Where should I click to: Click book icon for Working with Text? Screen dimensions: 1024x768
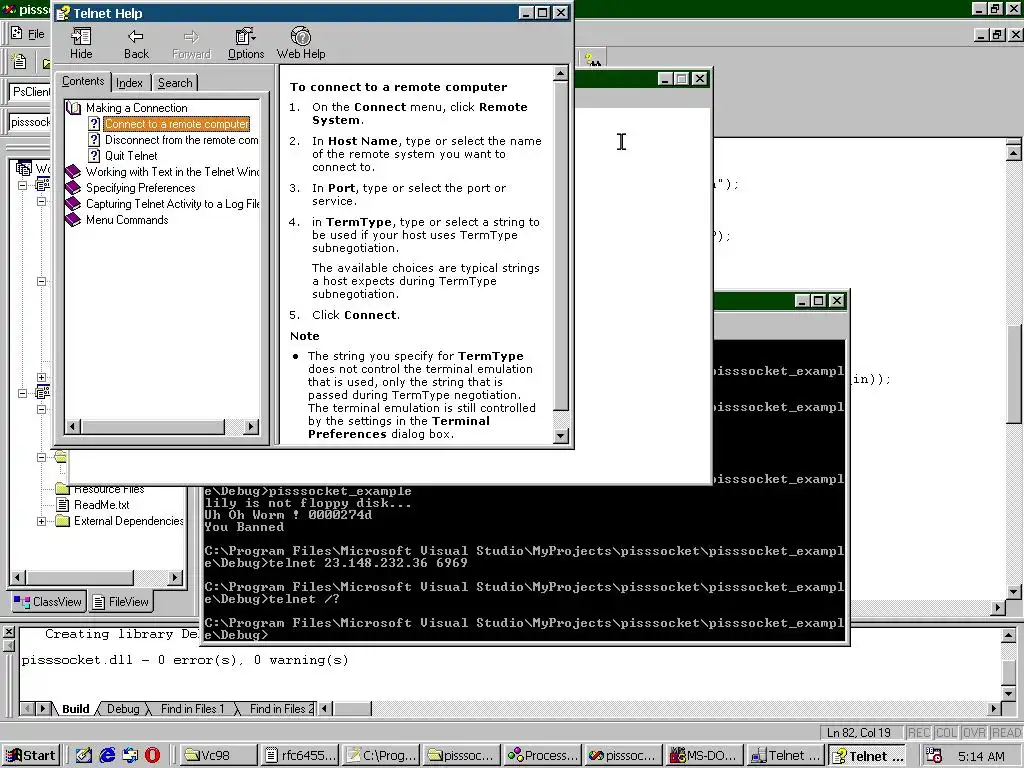[74, 172]
